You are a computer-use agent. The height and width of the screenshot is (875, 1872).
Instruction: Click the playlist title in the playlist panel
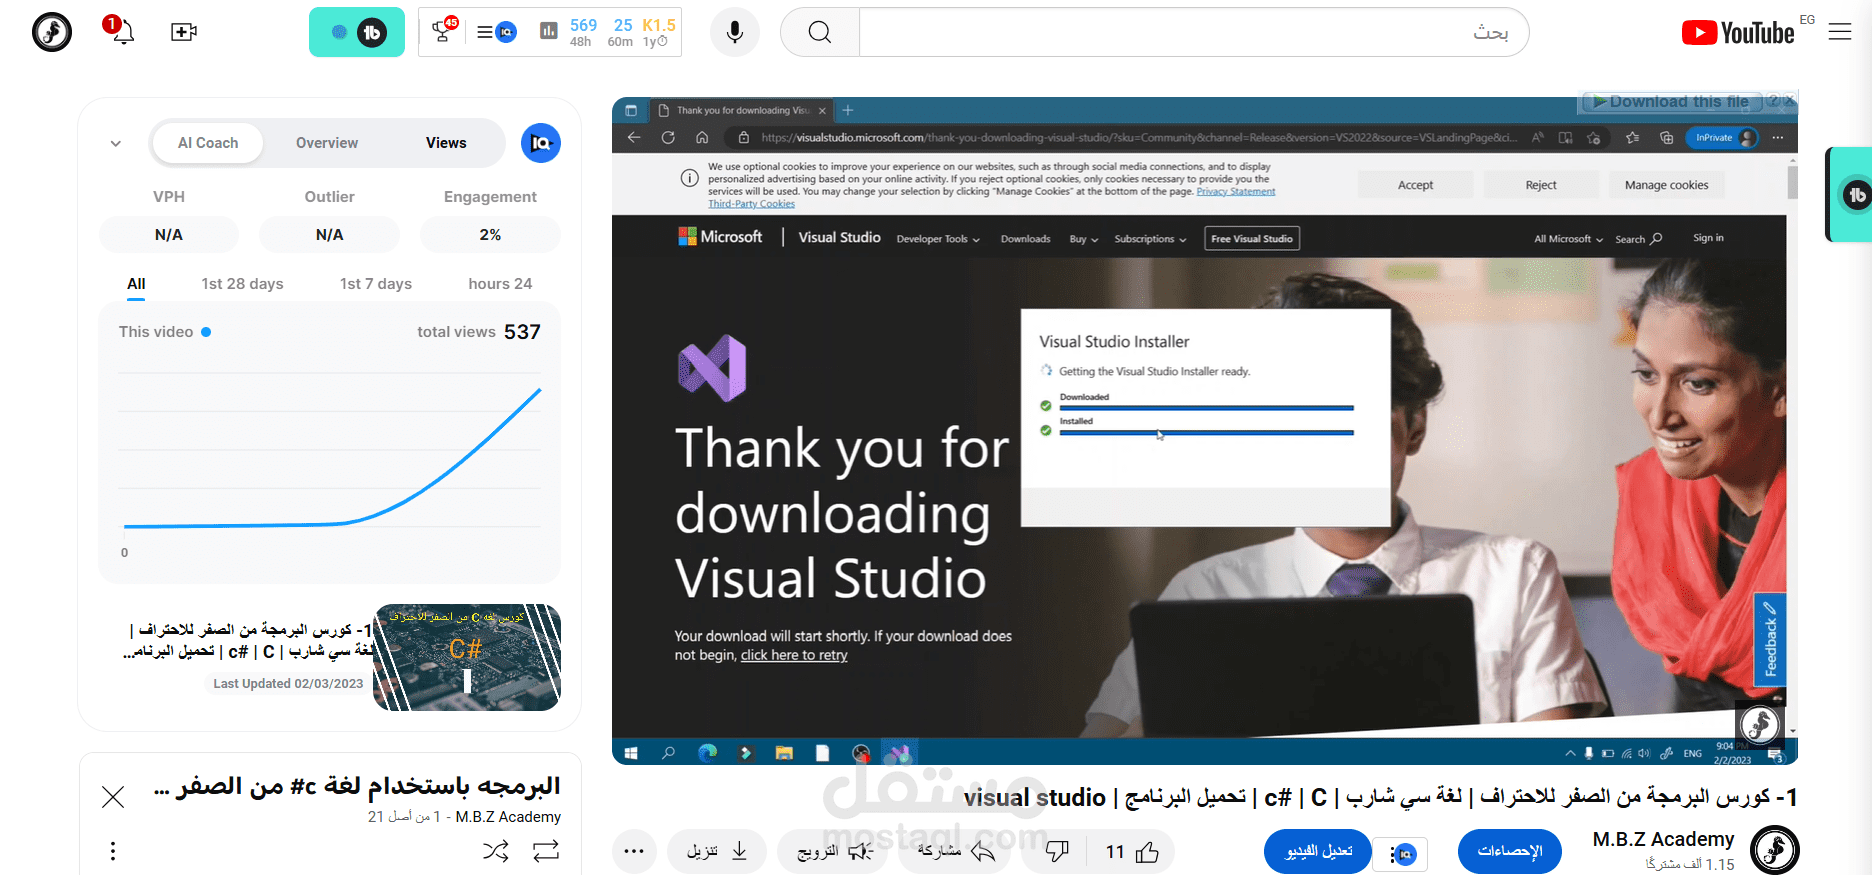(x=358, y=787)
